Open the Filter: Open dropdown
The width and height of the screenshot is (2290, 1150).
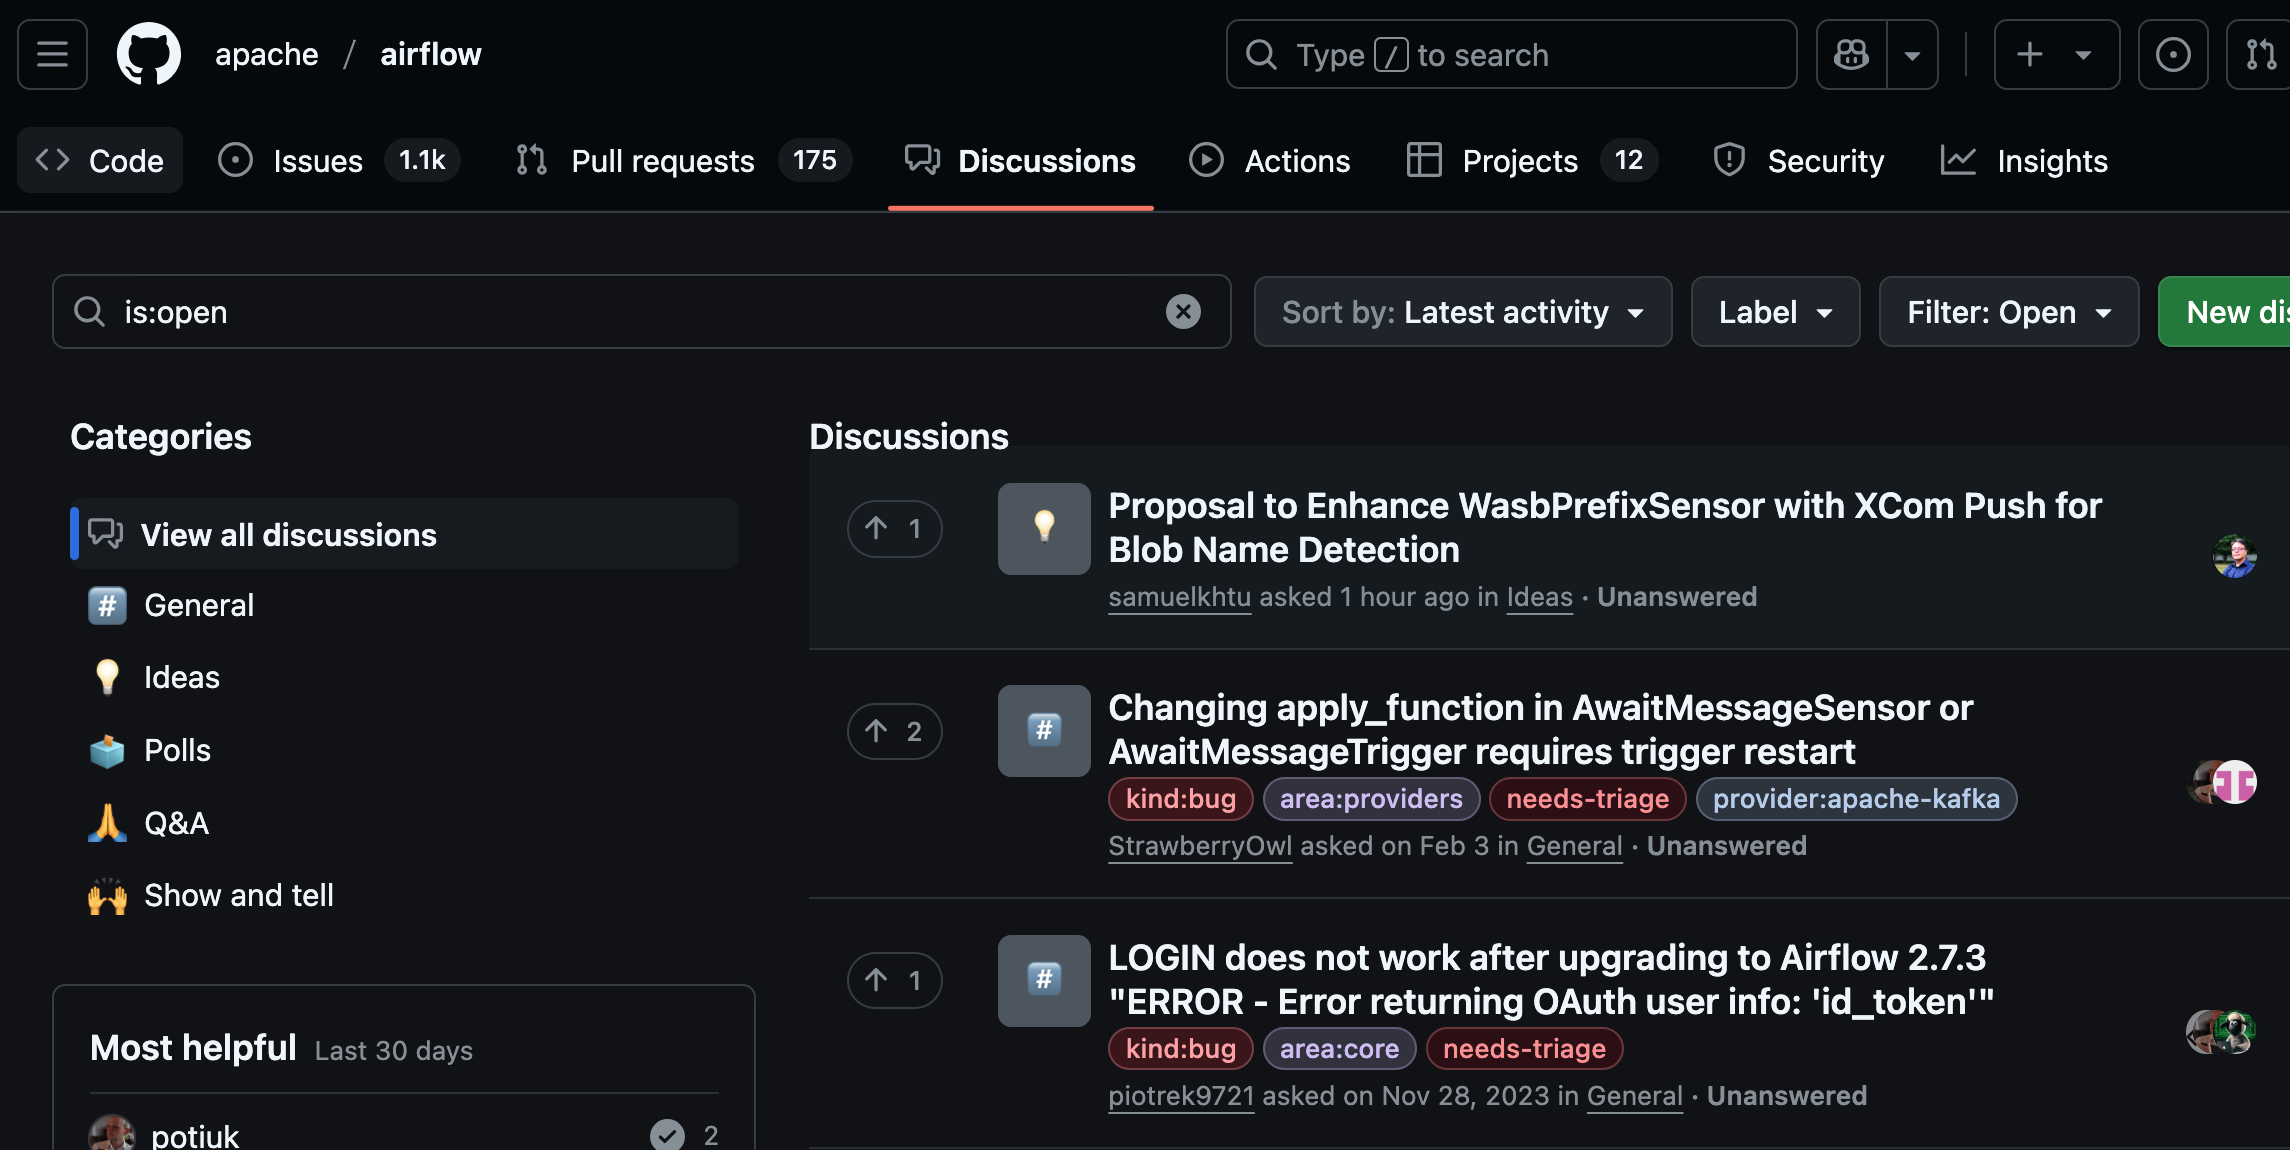point(2008,312)
